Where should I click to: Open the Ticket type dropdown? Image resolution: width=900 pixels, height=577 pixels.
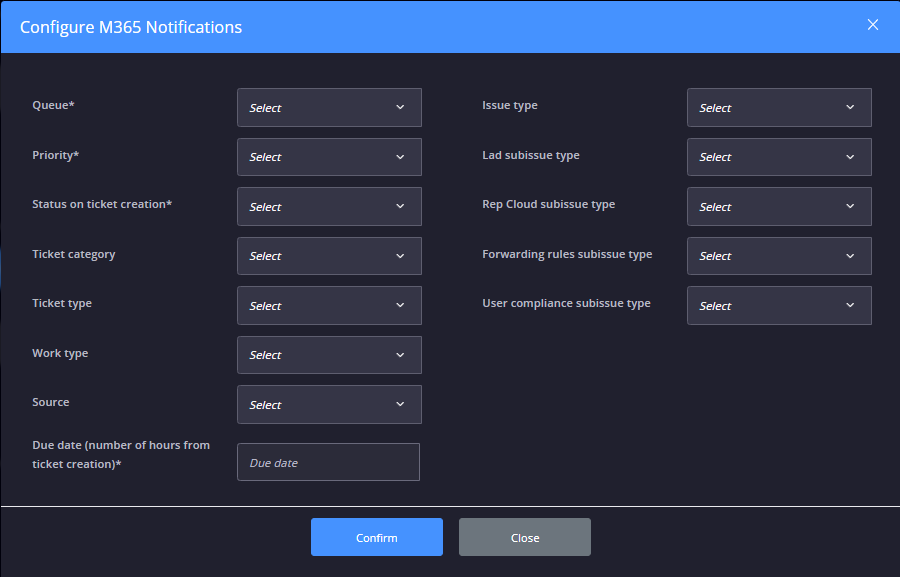(329, 305)
